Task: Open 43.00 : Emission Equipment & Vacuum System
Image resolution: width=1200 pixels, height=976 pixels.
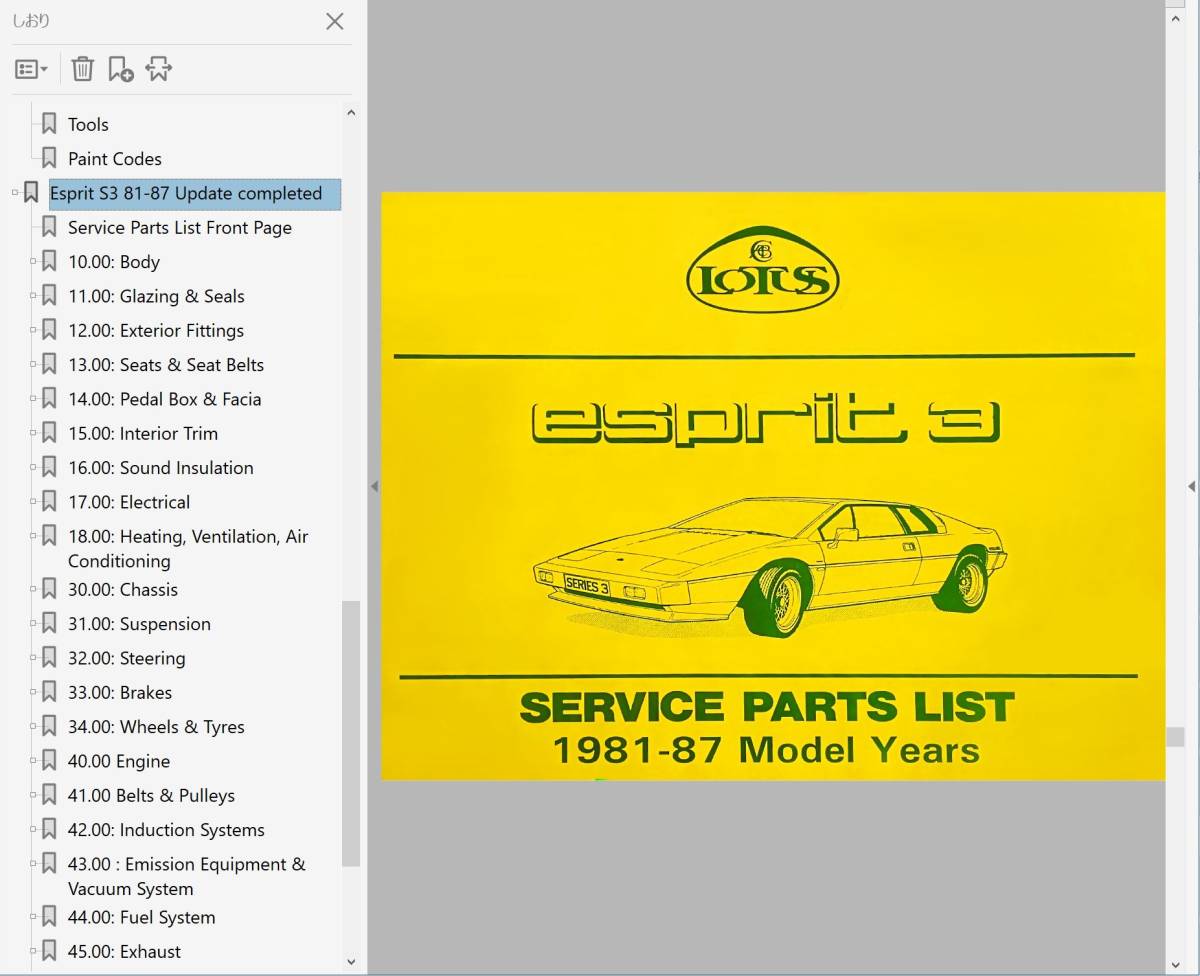Action: (187, 876)
